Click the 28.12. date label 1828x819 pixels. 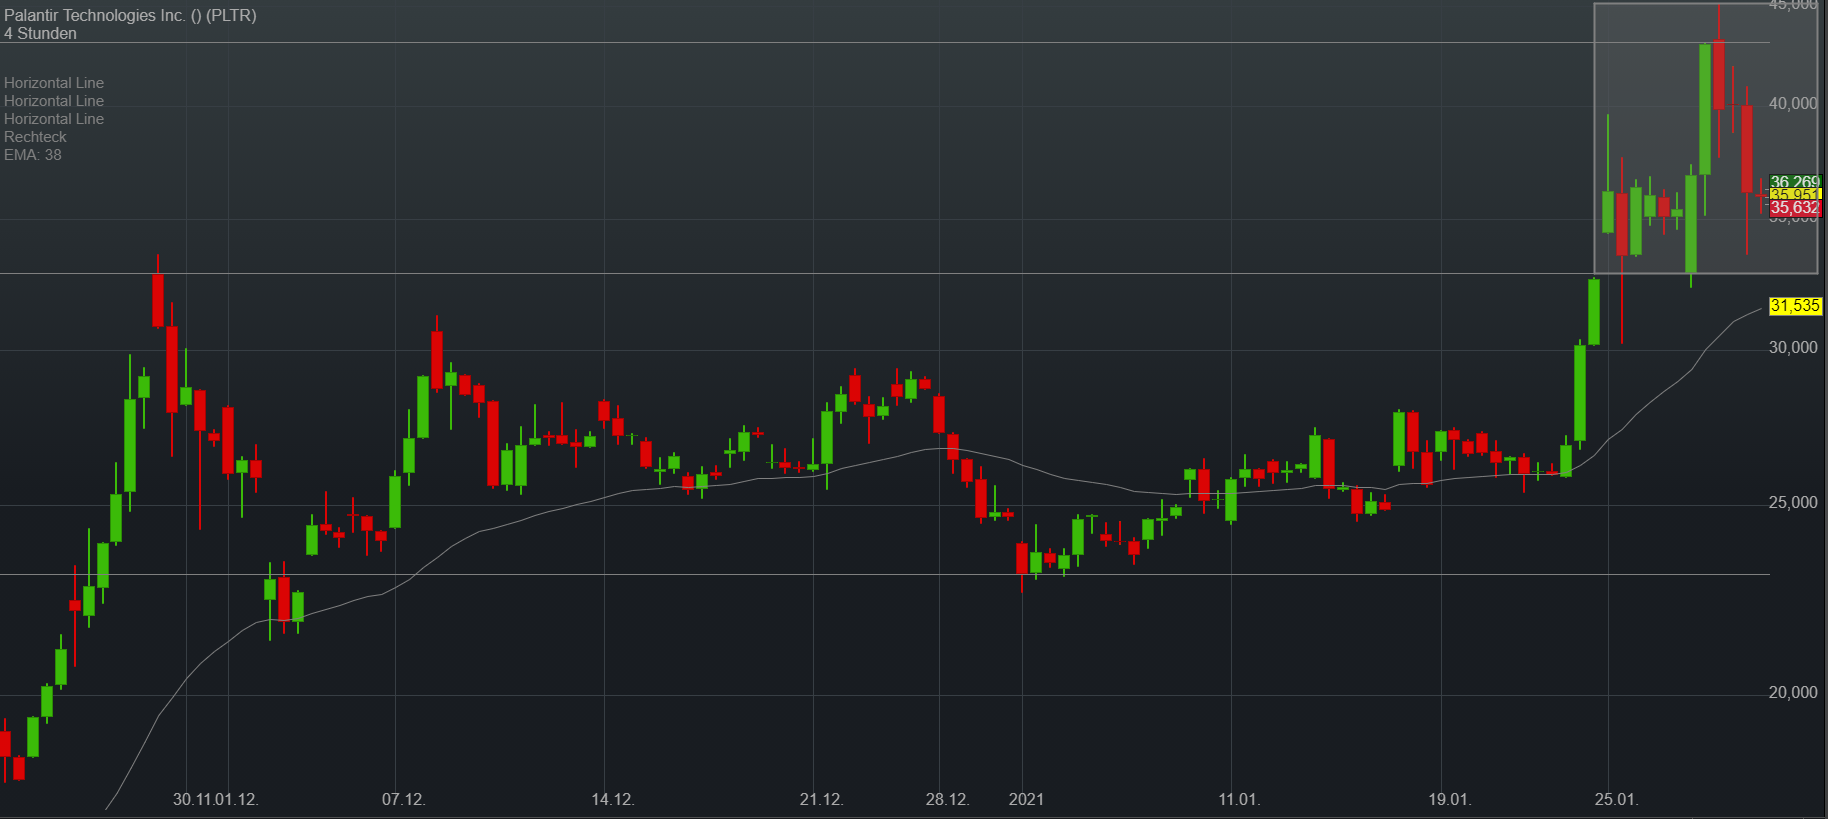[x=948, y=799]
